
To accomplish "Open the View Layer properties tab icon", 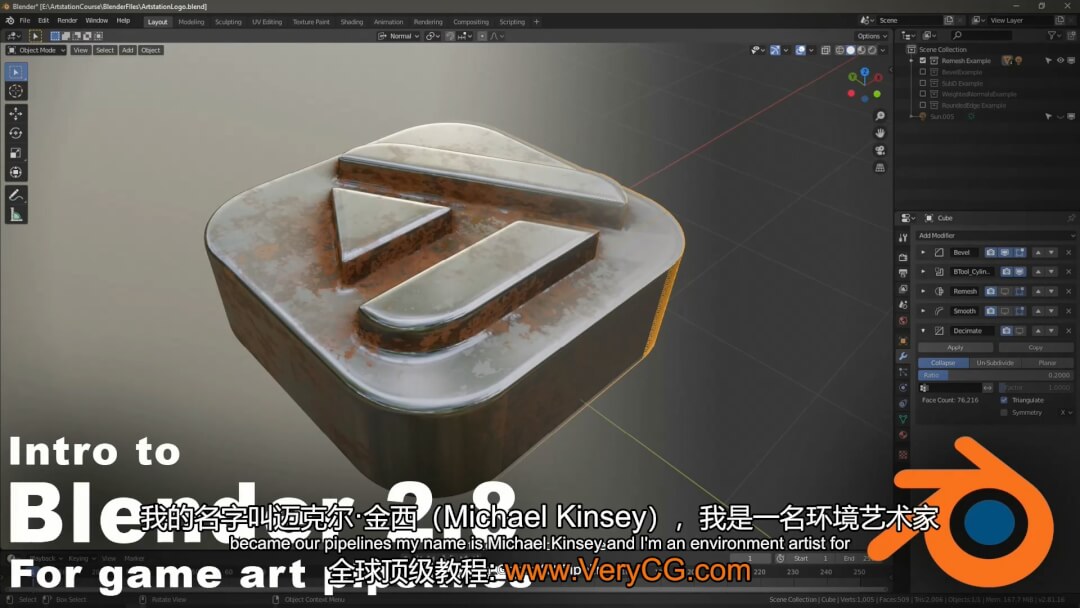I will [903, 289].
